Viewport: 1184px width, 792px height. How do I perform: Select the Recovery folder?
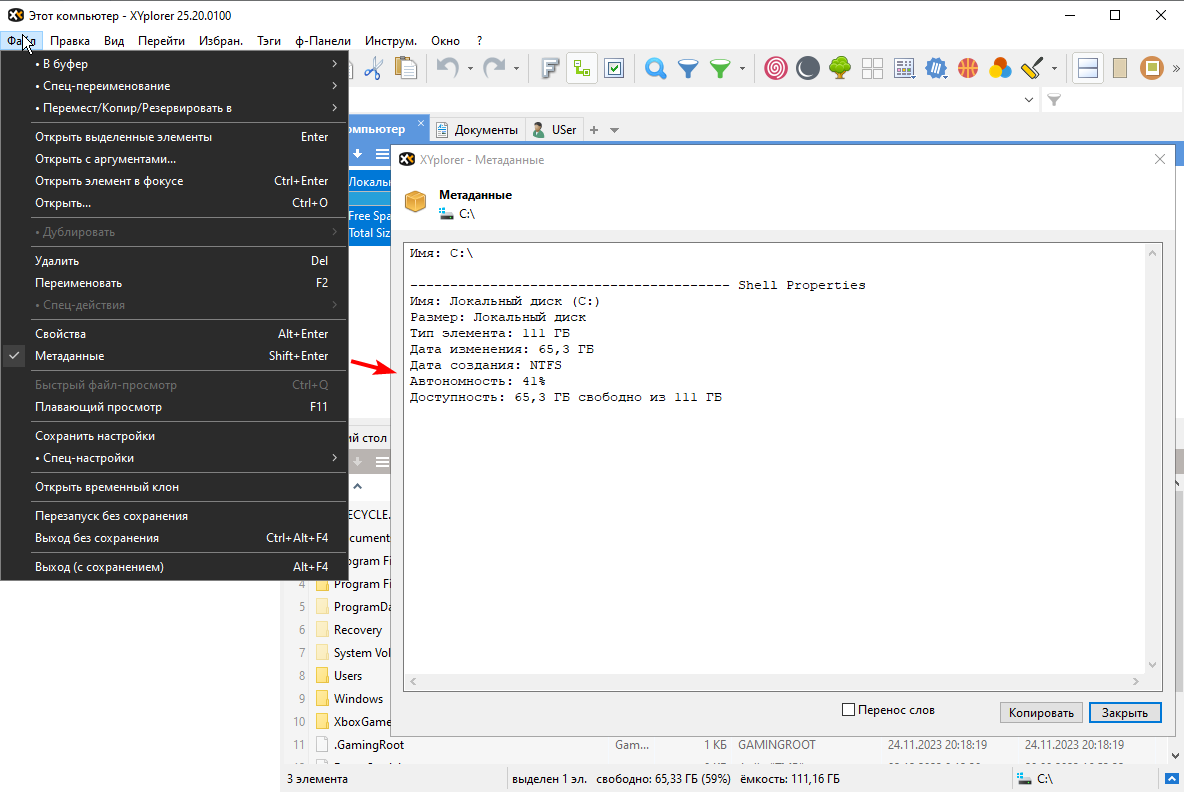click(357, 630)
